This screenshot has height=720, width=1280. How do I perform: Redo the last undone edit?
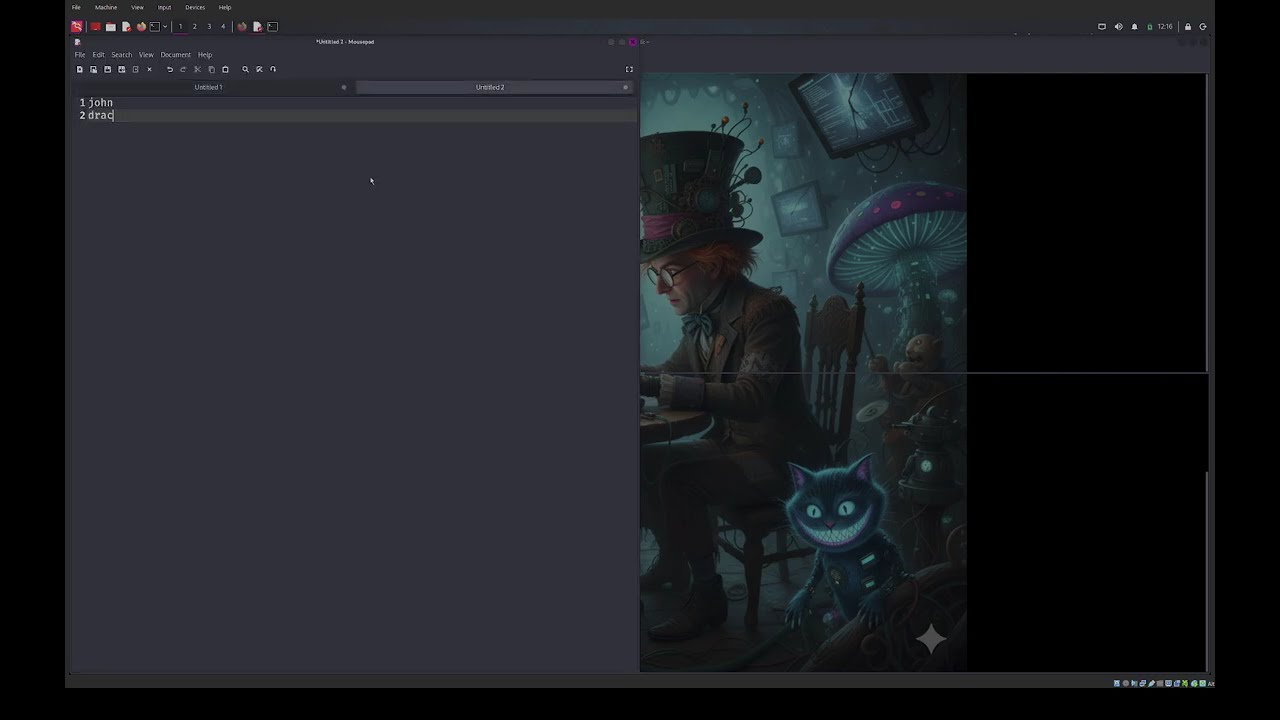click(183, 69)
